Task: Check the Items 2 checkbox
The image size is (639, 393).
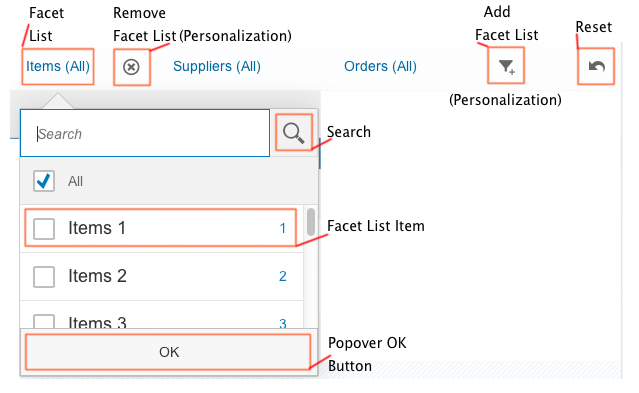Action: [44, 277]
